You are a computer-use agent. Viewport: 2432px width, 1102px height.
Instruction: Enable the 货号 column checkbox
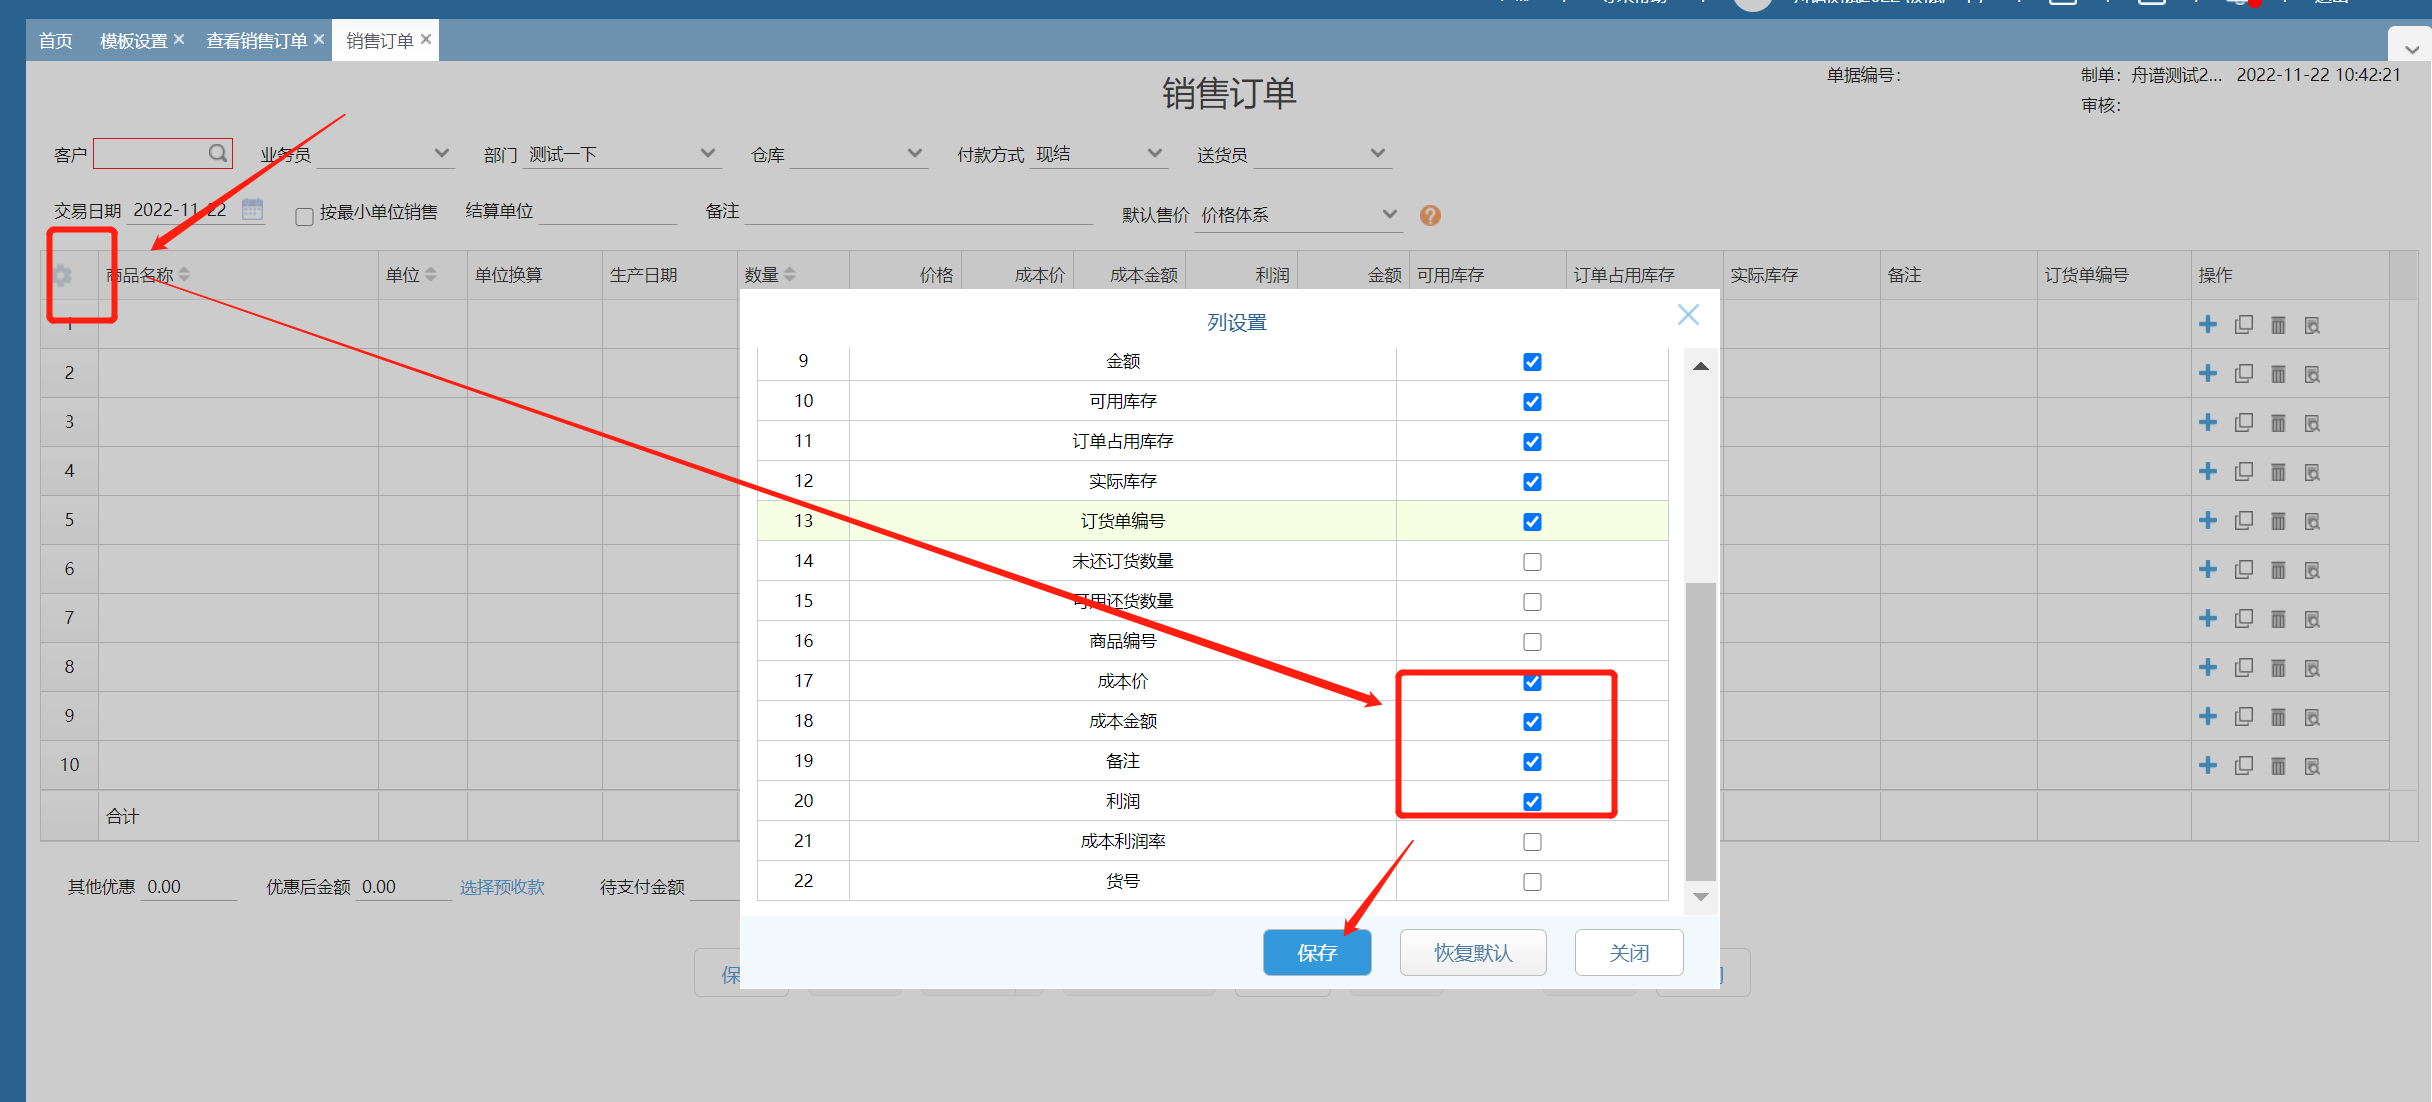[x=1532, y=882]
